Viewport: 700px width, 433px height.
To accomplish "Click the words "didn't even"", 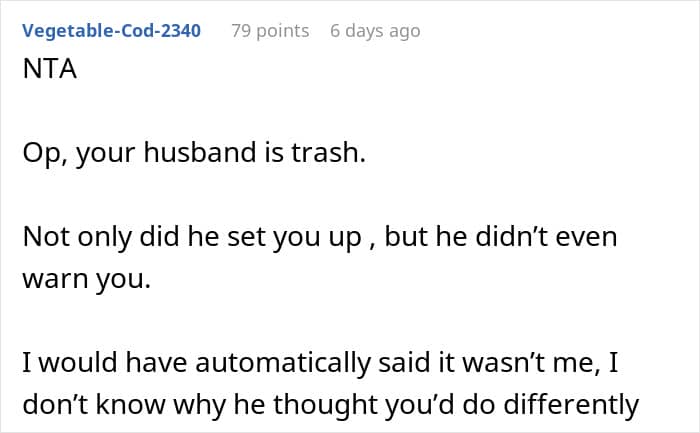I will coord(546,236).
